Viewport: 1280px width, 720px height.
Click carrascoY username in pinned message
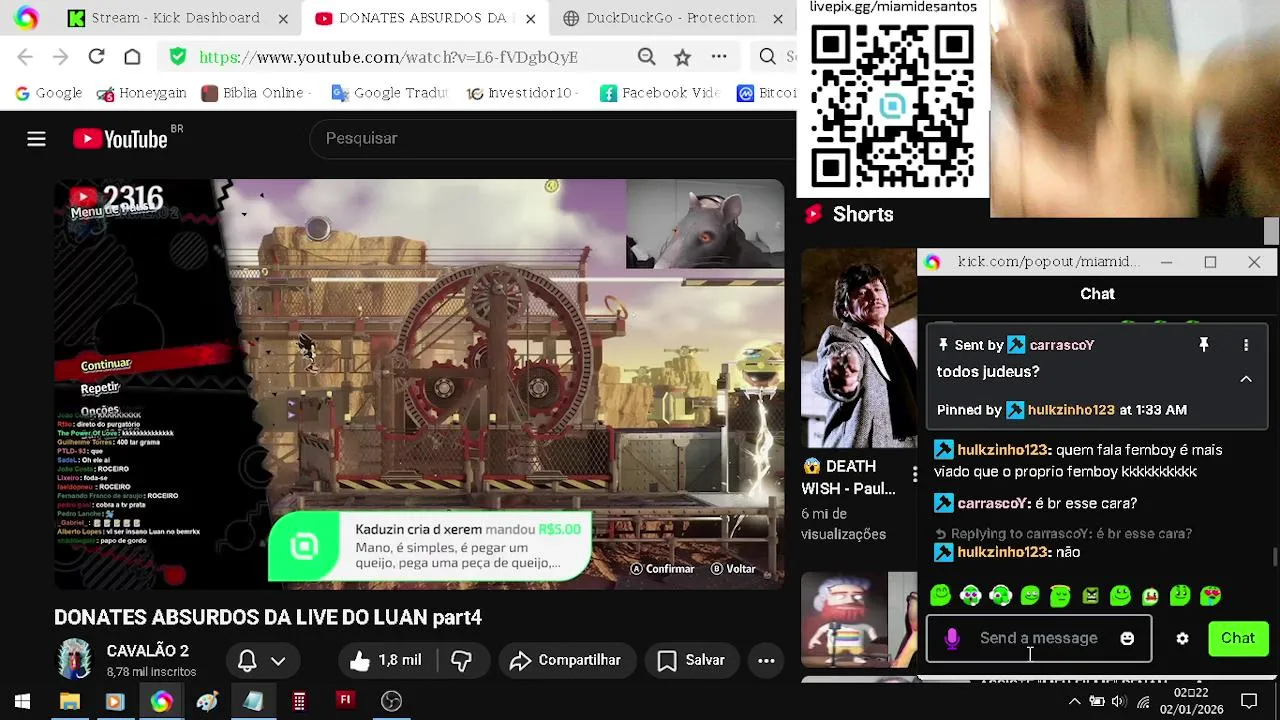pos(1061,345)
